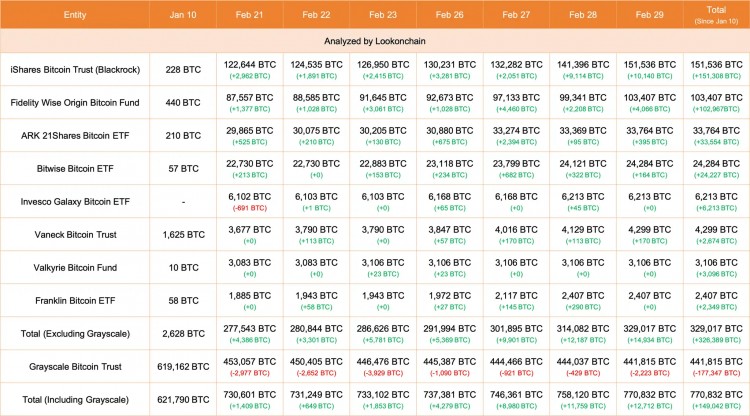Click the 1,625 BTC cell for Vaneck
This screenshot has height=416, width=750.
click(x=183, y=234)
